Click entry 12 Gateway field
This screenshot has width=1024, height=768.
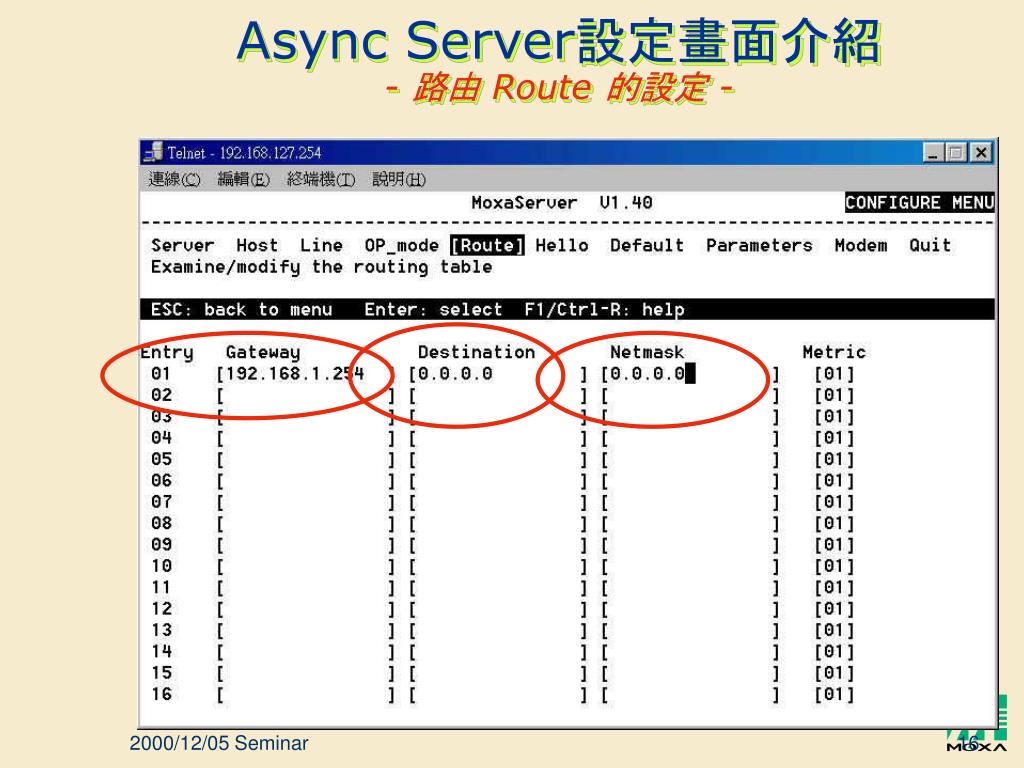306,609
